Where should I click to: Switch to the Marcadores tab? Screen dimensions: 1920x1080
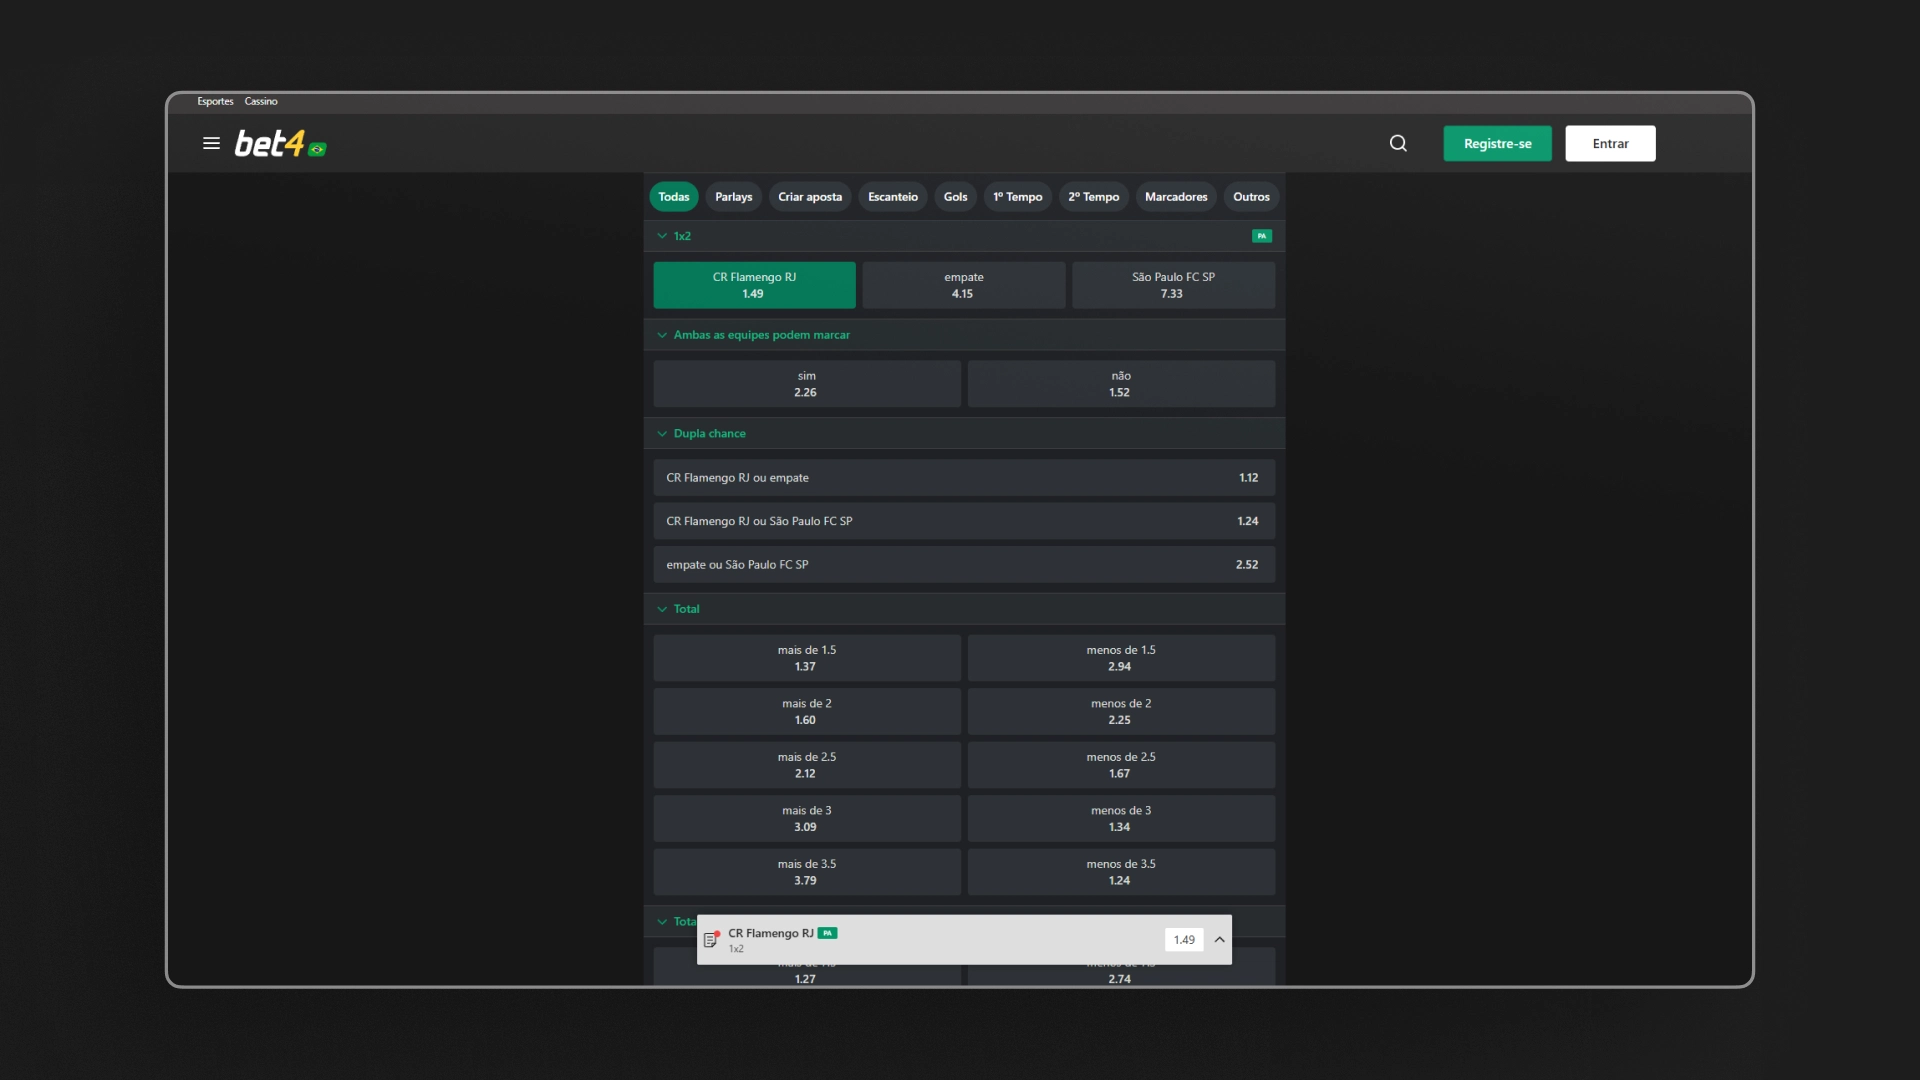tap(1175, 197)
